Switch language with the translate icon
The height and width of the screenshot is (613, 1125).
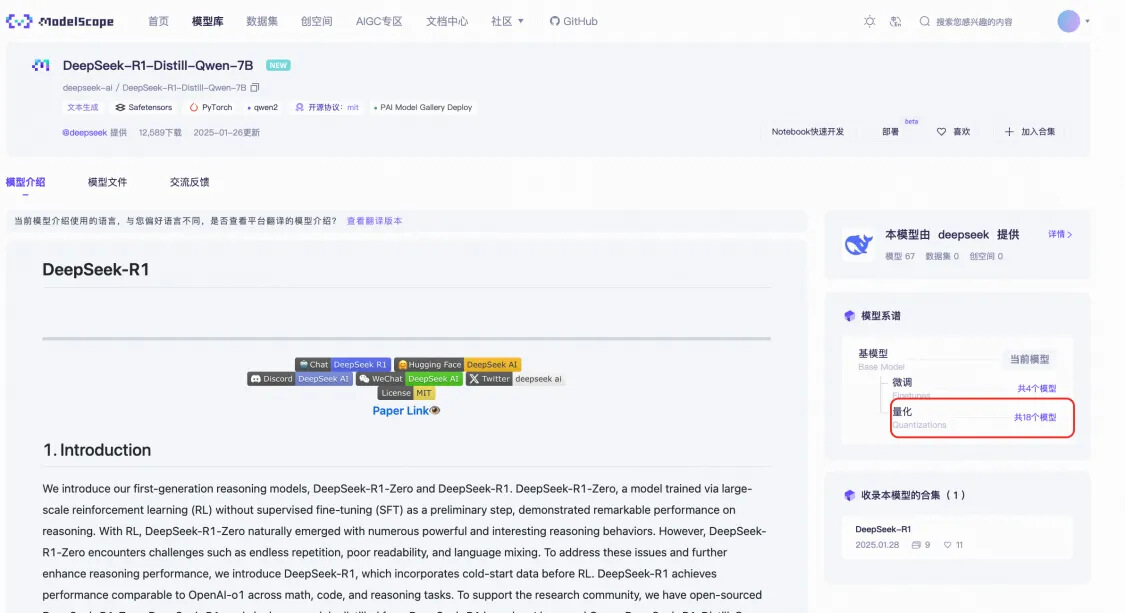(895, 22)
